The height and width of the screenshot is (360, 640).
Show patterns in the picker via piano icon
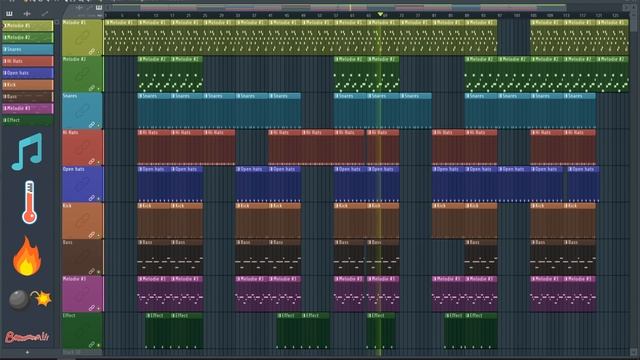click(x=9, y=13)
